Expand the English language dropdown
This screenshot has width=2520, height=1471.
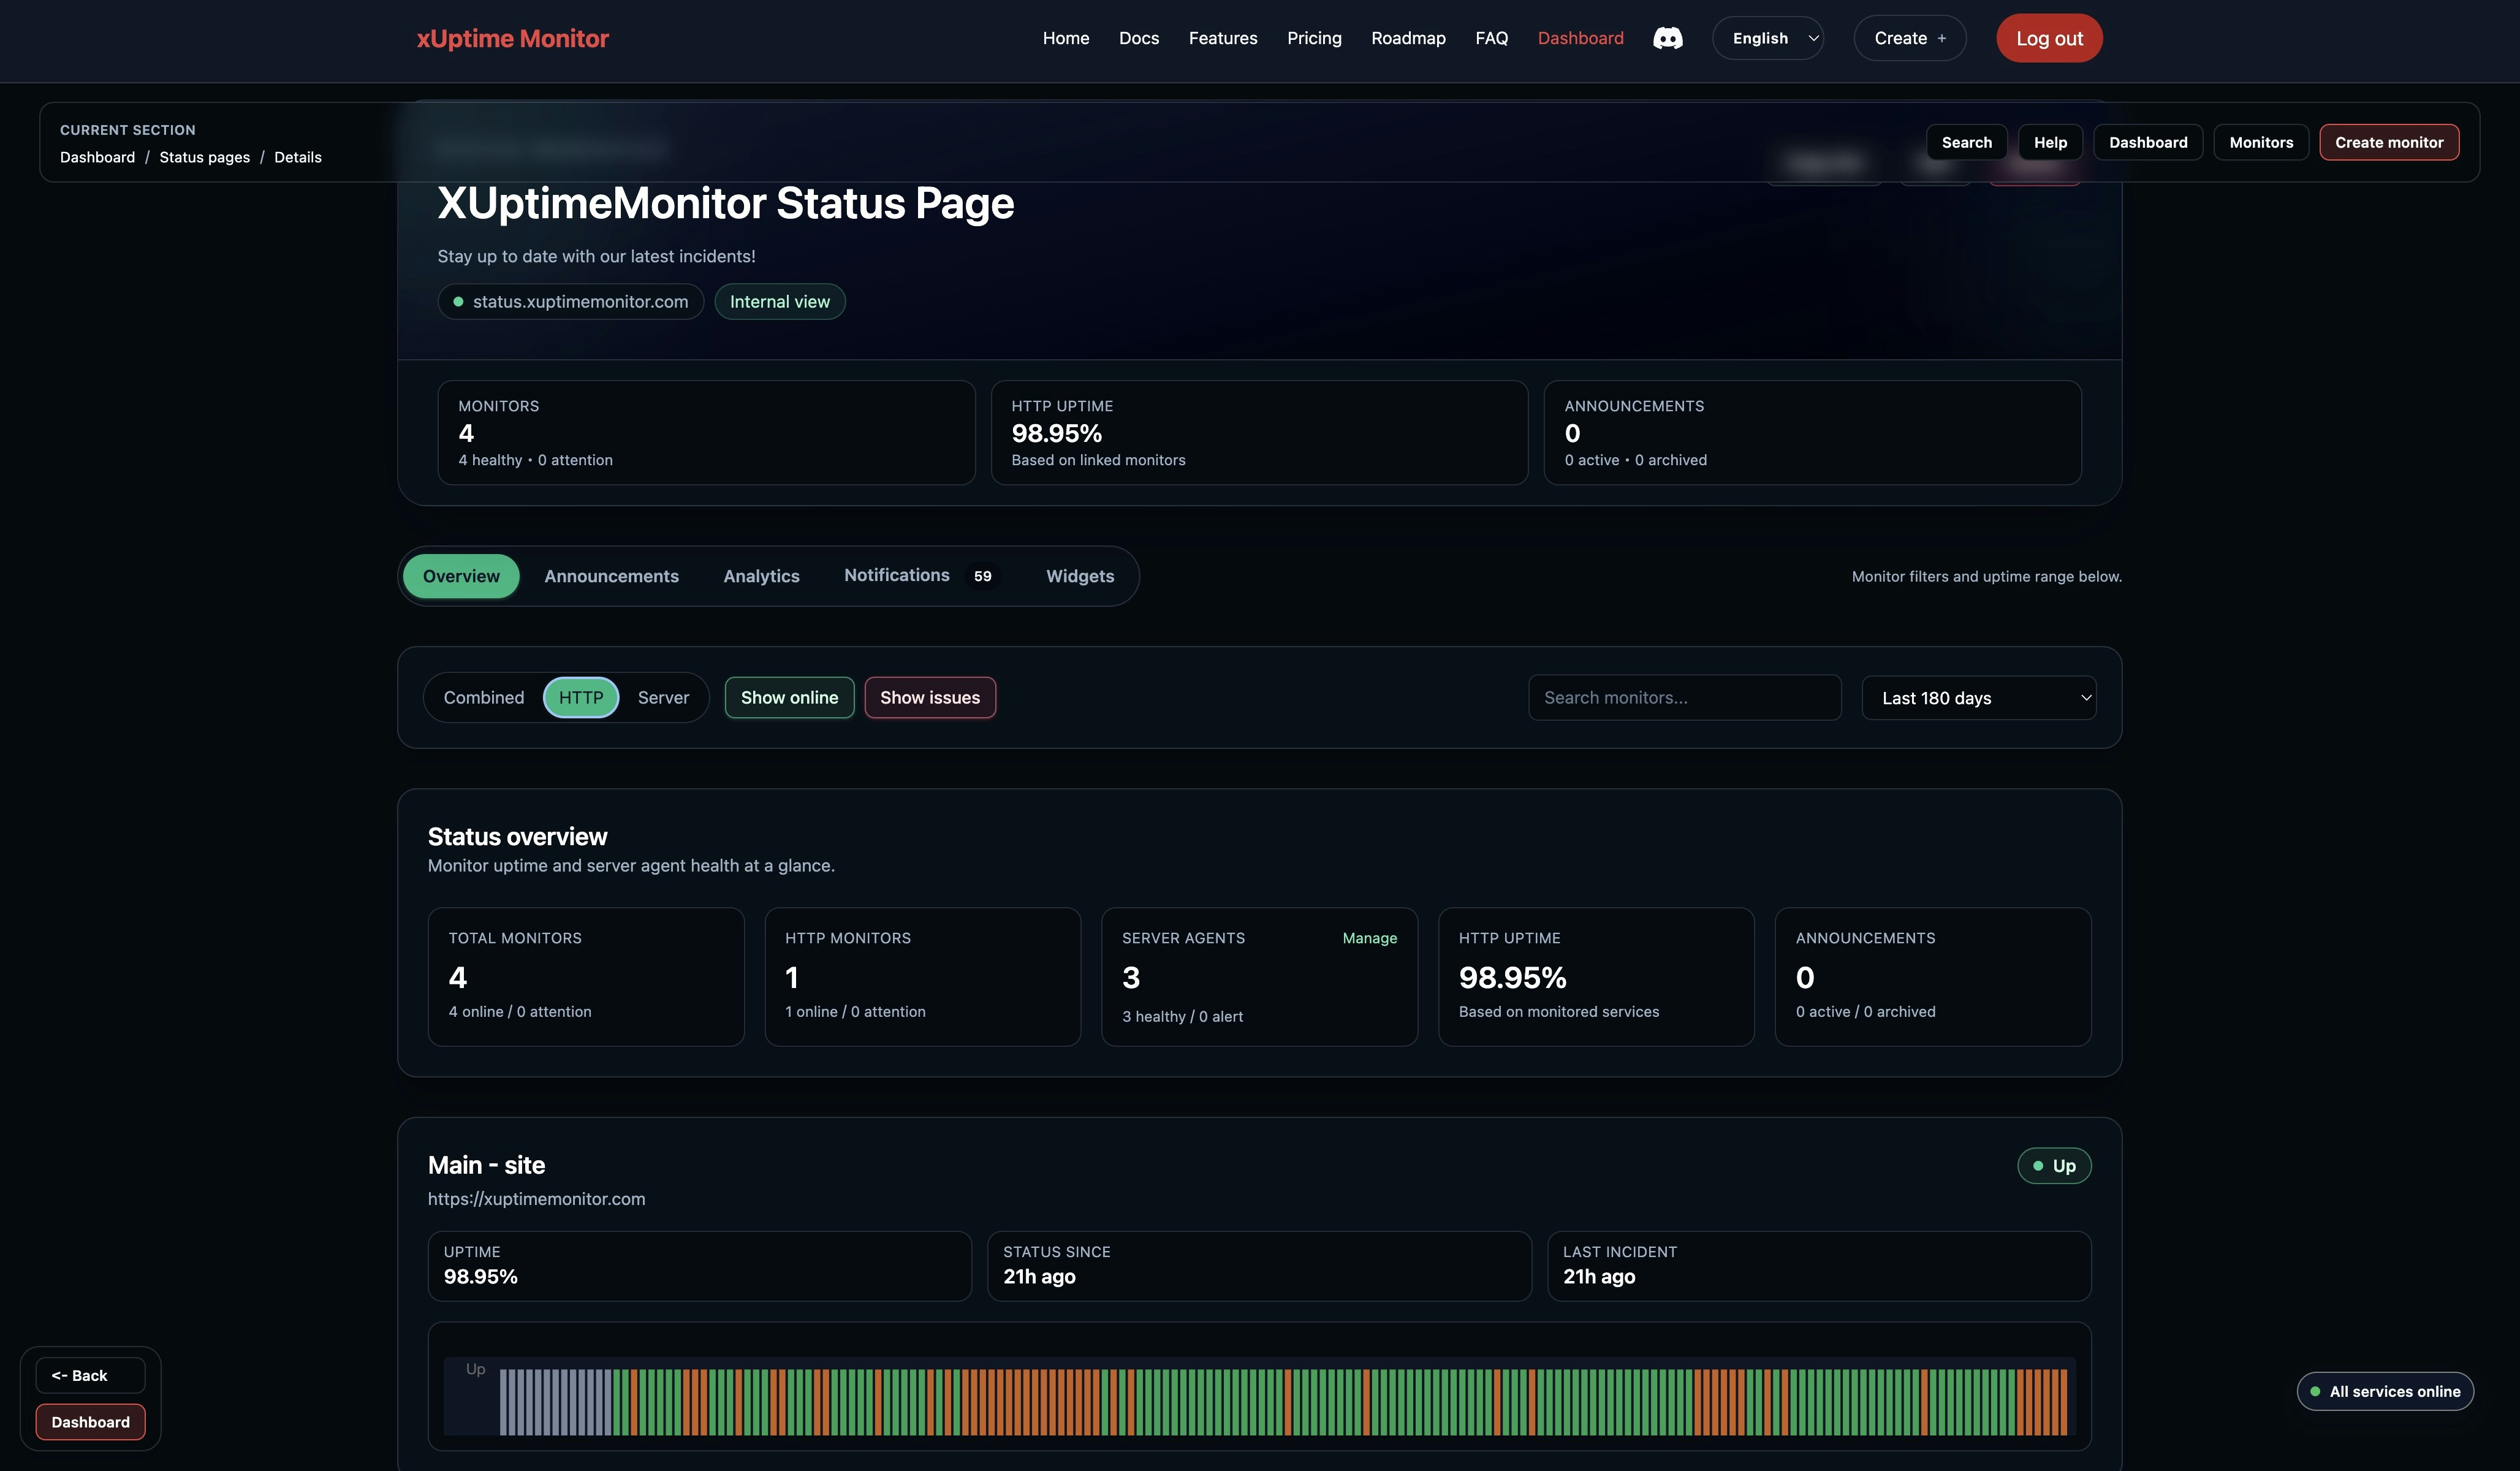click(1768, 38)
